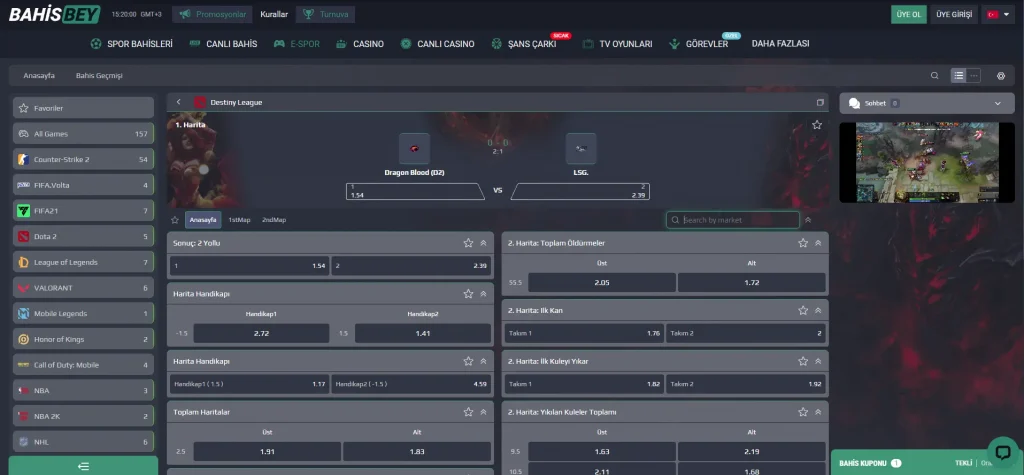Viewport: 1024px width, 475px height.
Task: Select Dota 2 in sidebar
Action: click(x=84, y=237)
